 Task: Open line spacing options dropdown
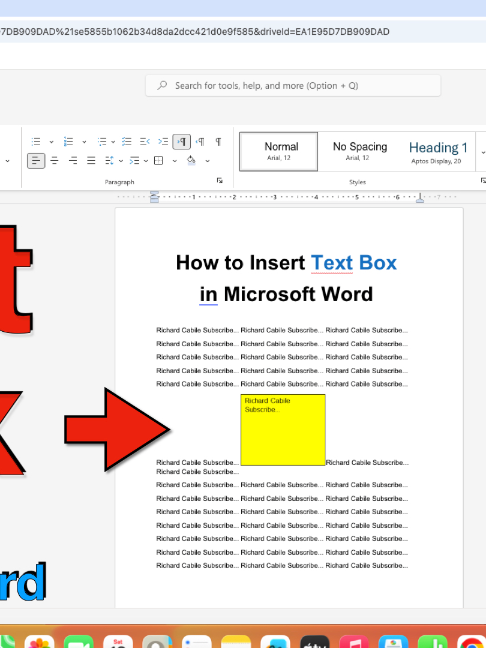pyautogui.click(x=121, y=161)
